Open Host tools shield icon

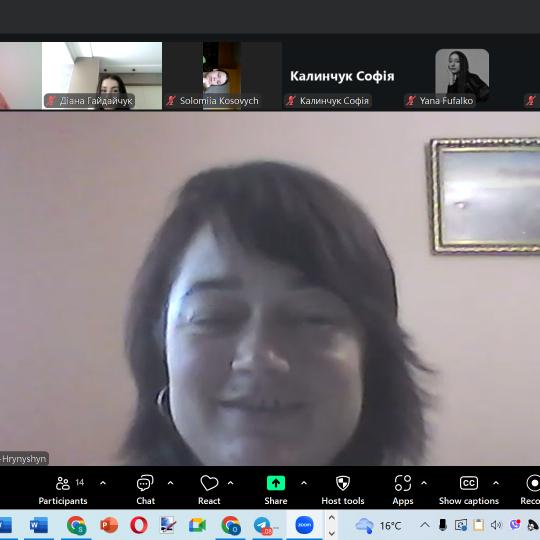tap(343, 483)
